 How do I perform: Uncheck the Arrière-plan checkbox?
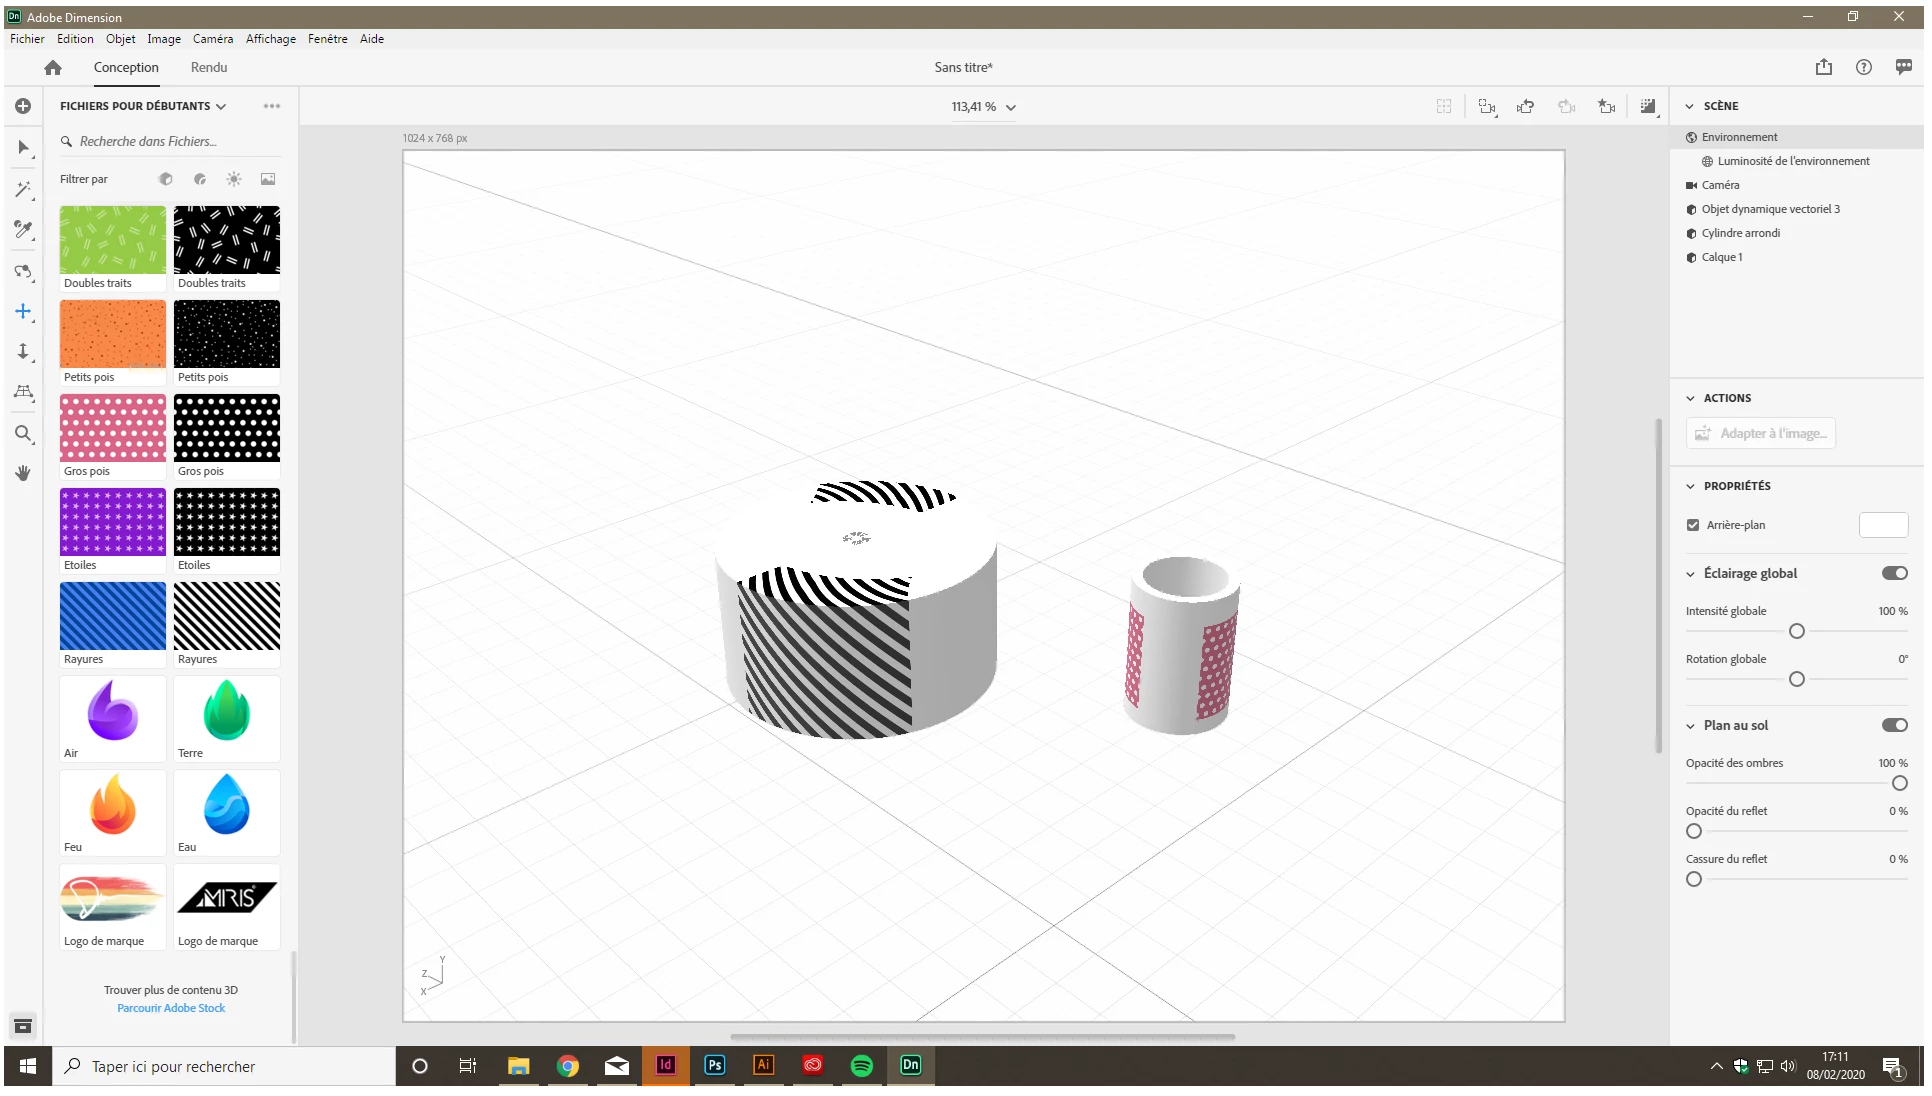click(x=1693, y=525)
